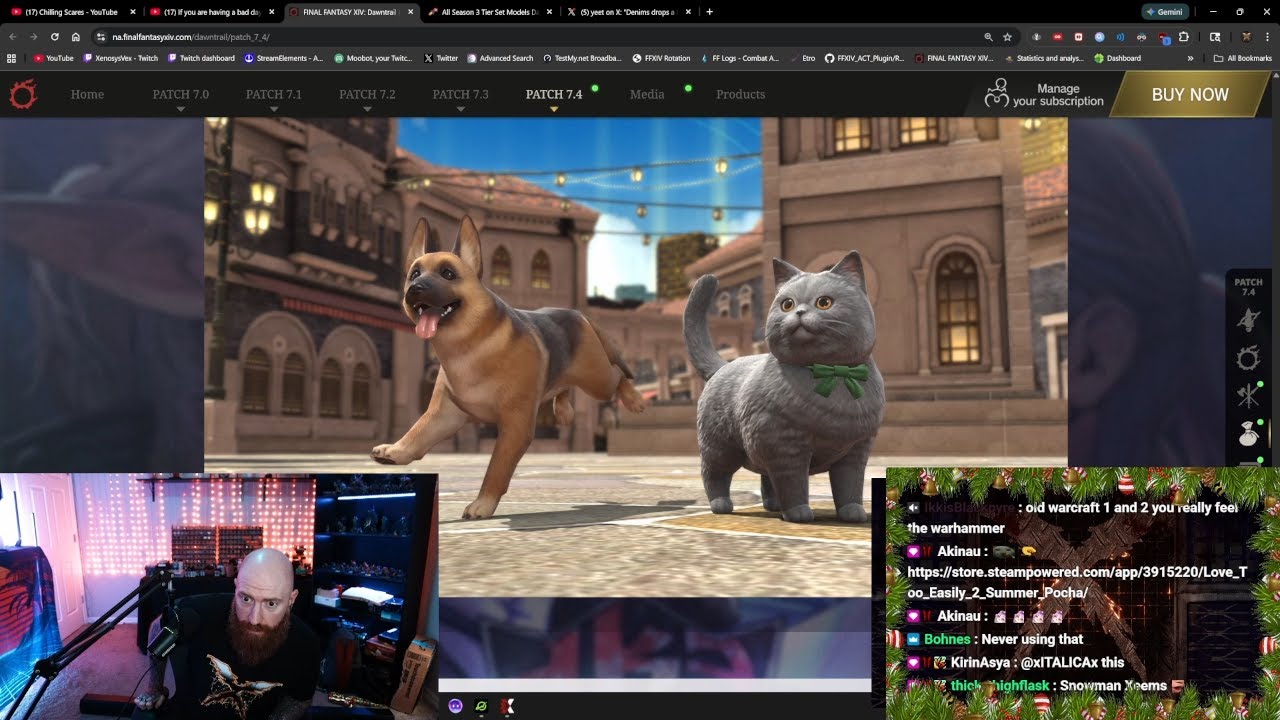Image resolution: width=1280 pixels, height=720 pixels.
Task: Go back in browser history
Action: [x=12, y=36]
